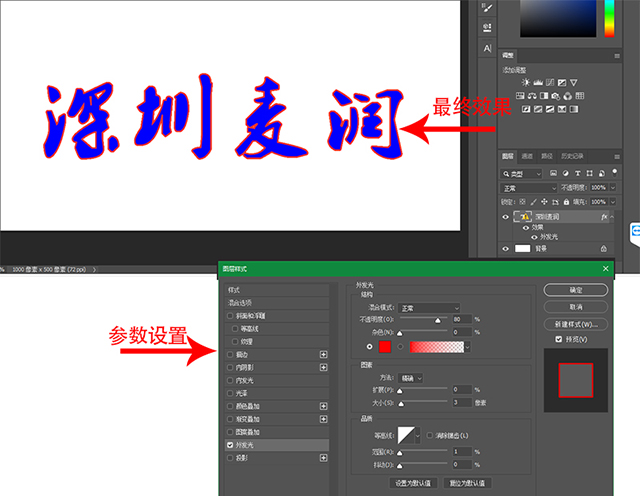Switch to the History tab

pos(572,156)
